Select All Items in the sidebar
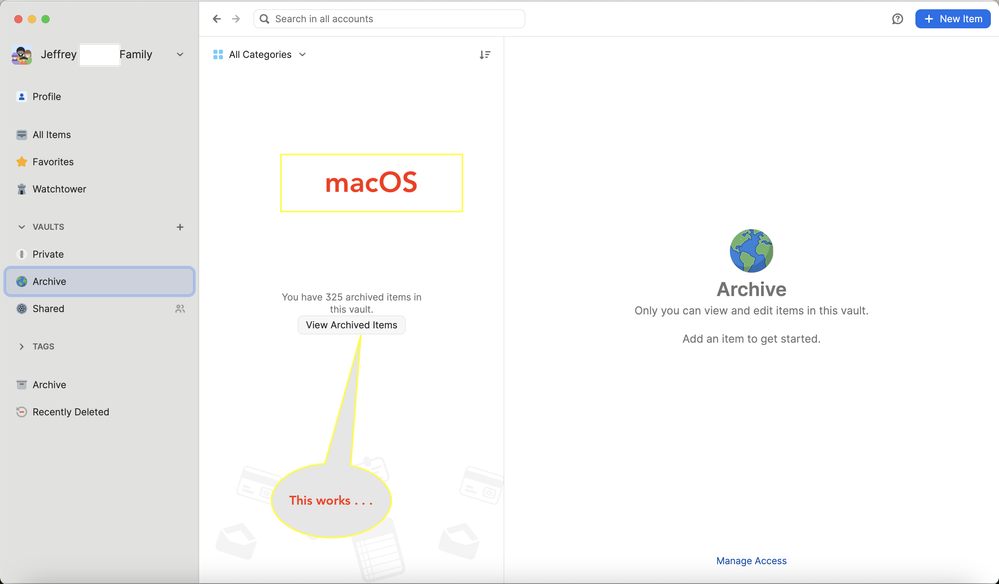 coord(51,135)
